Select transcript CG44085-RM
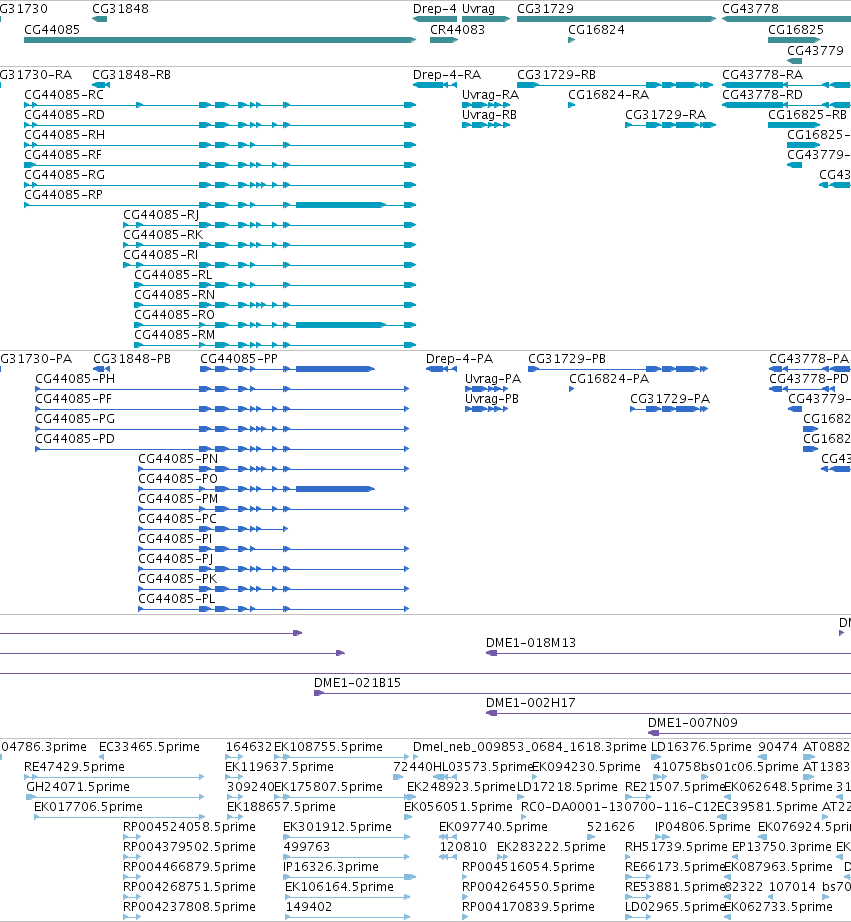851x922 pixels. [175, 335]
